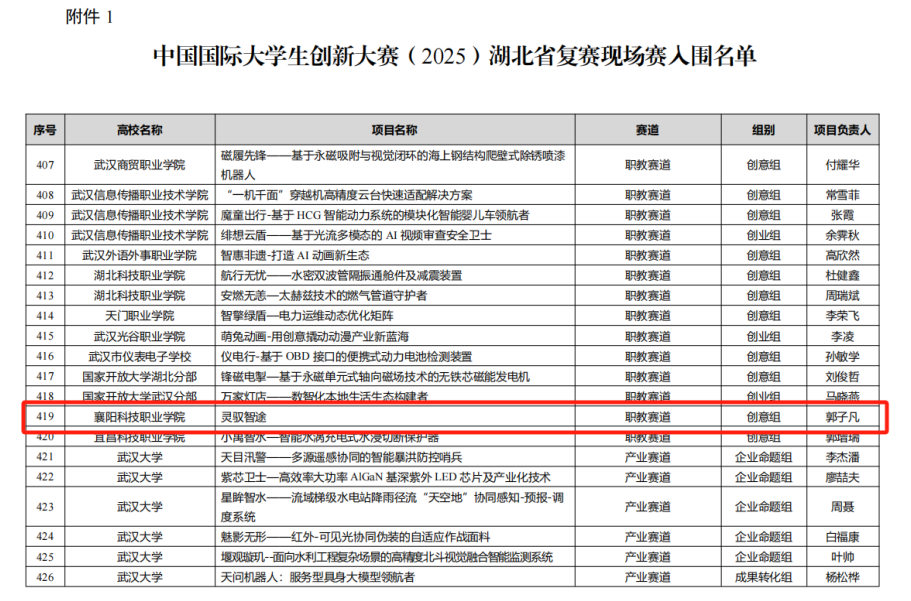The height and width of the screenshot is (601, 911).
Task: Select the name 杜健鑫
Action: coord(842,275)
